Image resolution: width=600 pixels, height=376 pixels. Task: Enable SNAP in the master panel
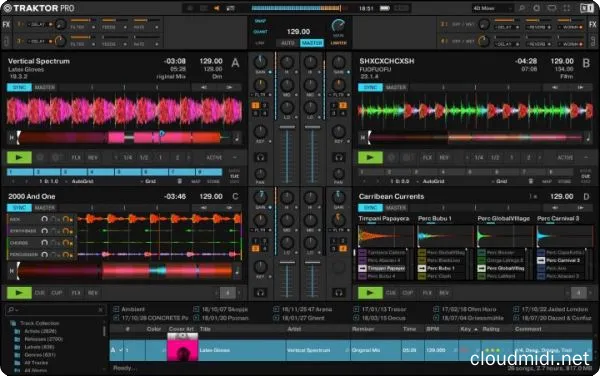tap(260, 21)
